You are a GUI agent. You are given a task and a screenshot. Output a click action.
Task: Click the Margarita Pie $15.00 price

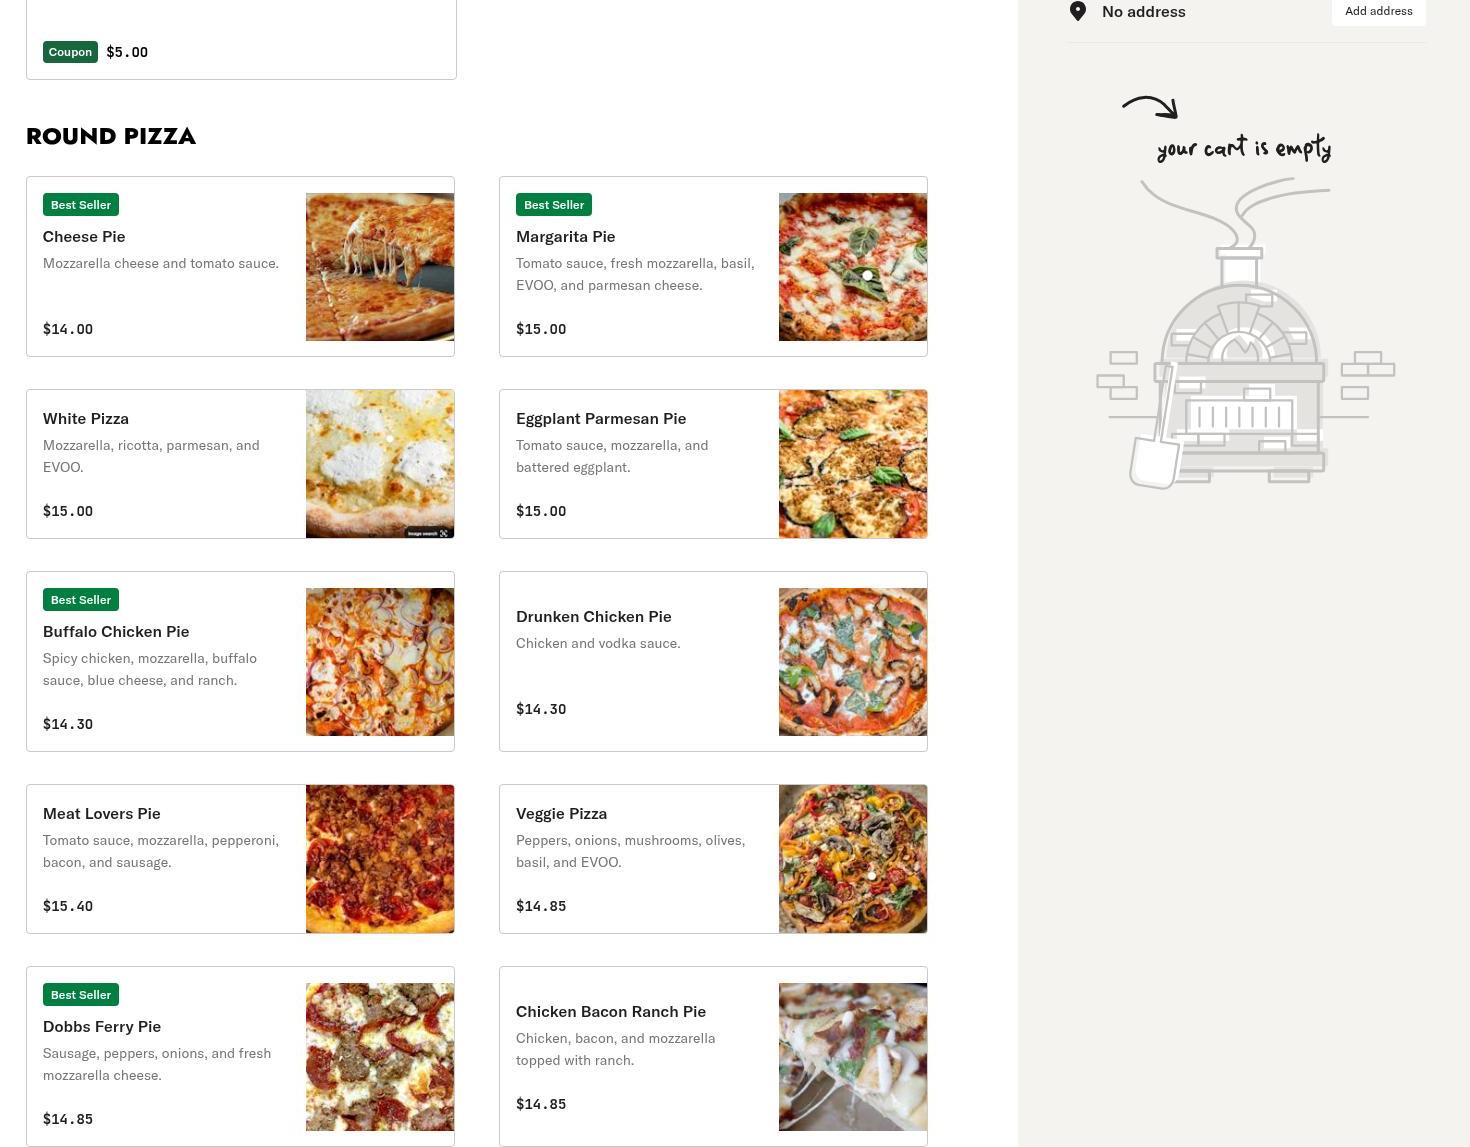click(x=541, y=329)
